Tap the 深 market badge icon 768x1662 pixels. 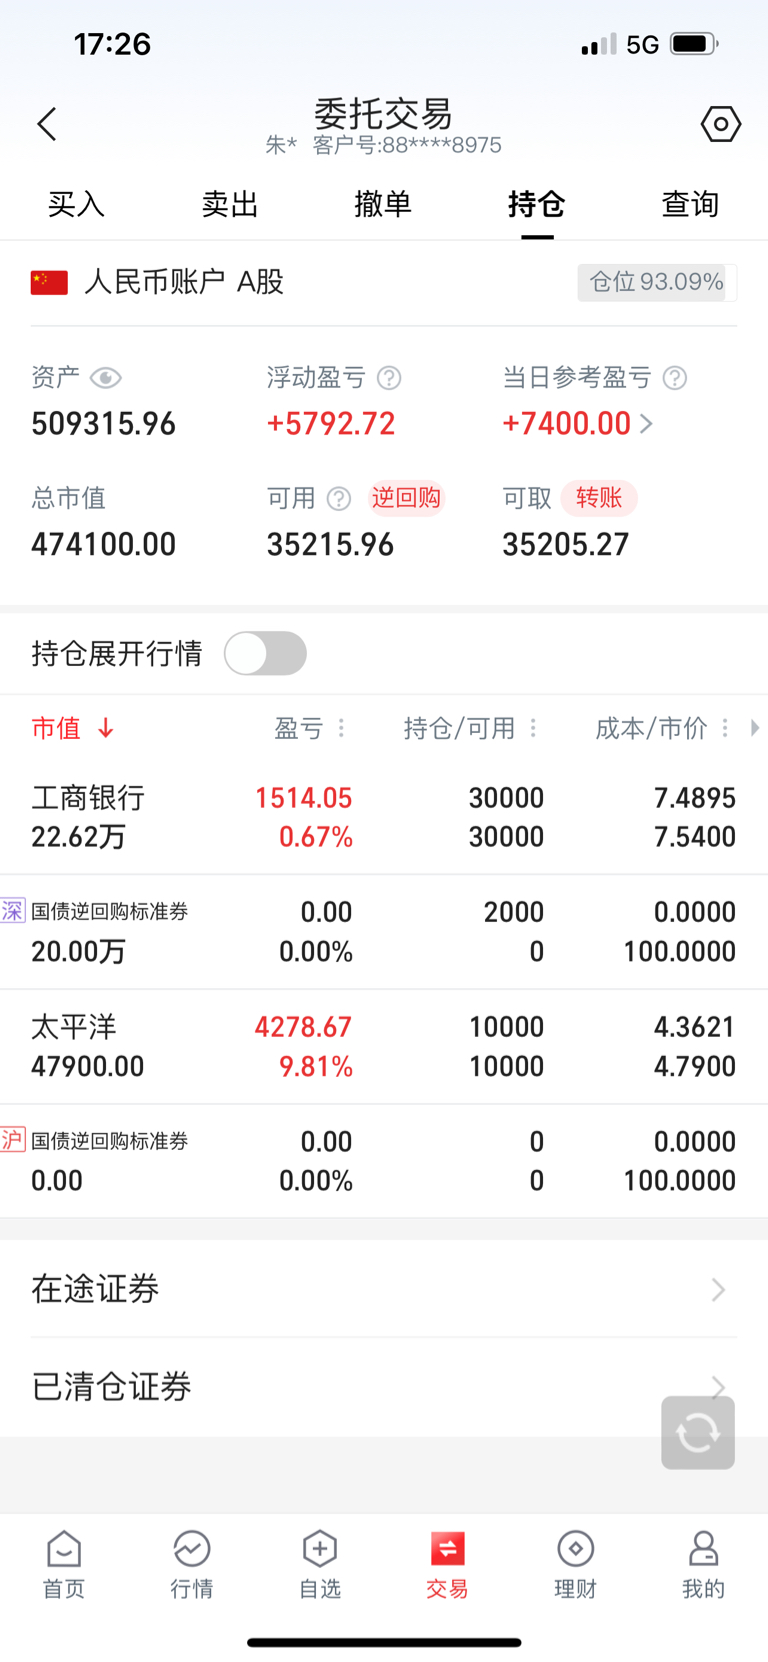click(x=12, y=910)
